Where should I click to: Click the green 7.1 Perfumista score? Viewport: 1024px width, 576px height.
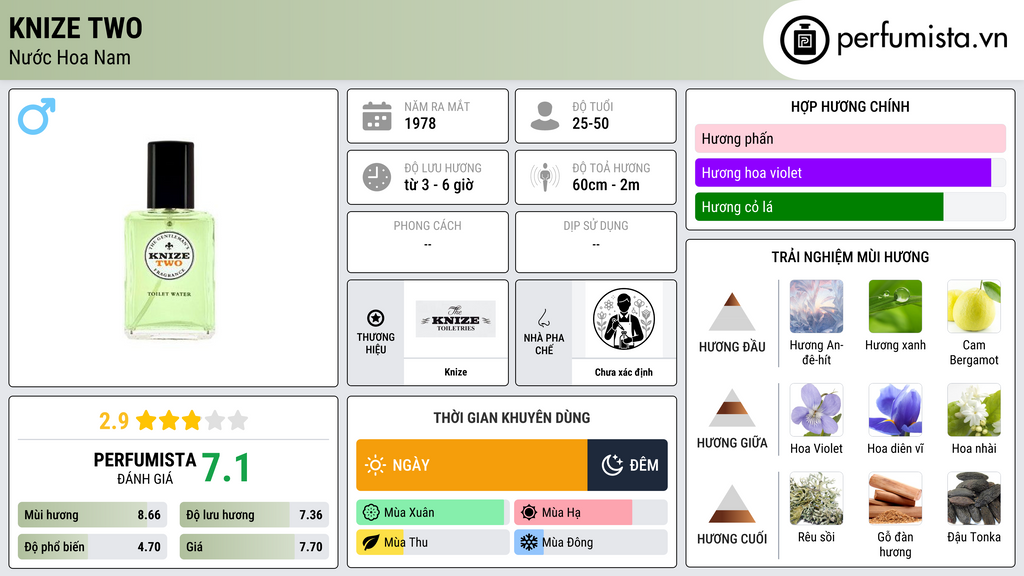point(225,468)
